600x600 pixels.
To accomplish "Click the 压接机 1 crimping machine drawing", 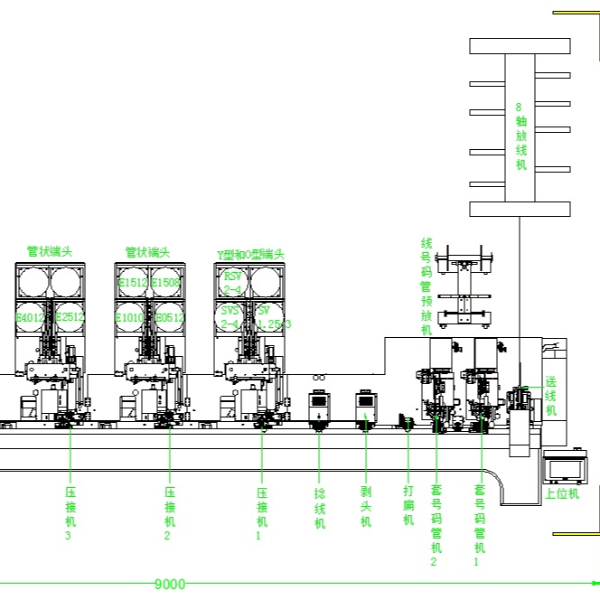I will pos(249,385).
